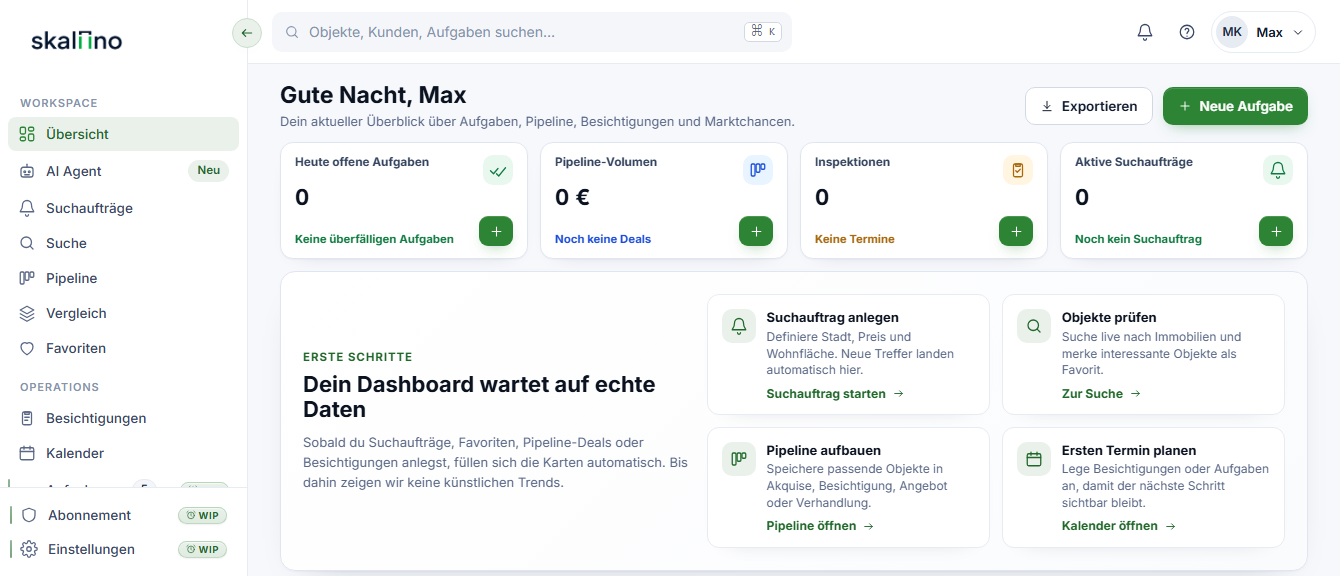
Task: Click the Noch keine Deals text
Action: tap(603, 239)
